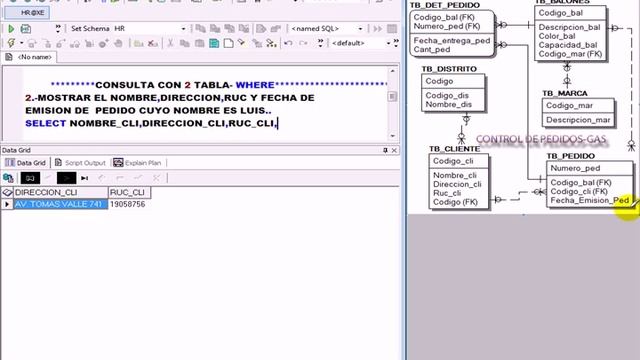Viewport: 640px width, 360px height.
Task: Click the RUC_CLI column header
Action: click(x=129, y=192)
